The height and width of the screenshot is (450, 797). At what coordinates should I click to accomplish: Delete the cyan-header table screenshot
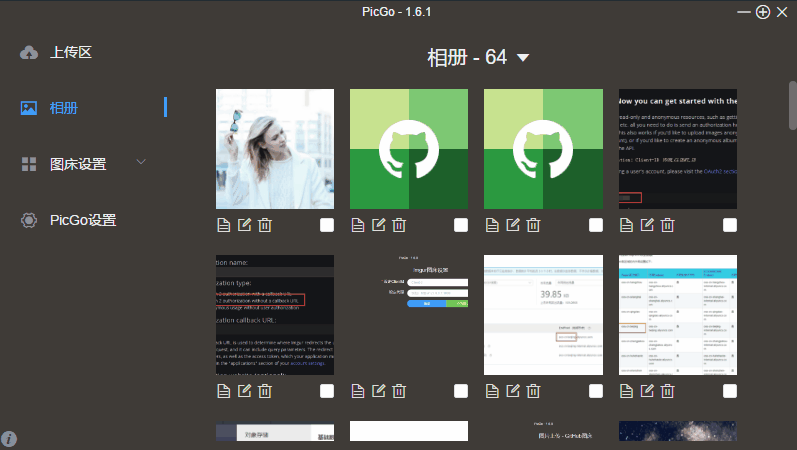667,391
